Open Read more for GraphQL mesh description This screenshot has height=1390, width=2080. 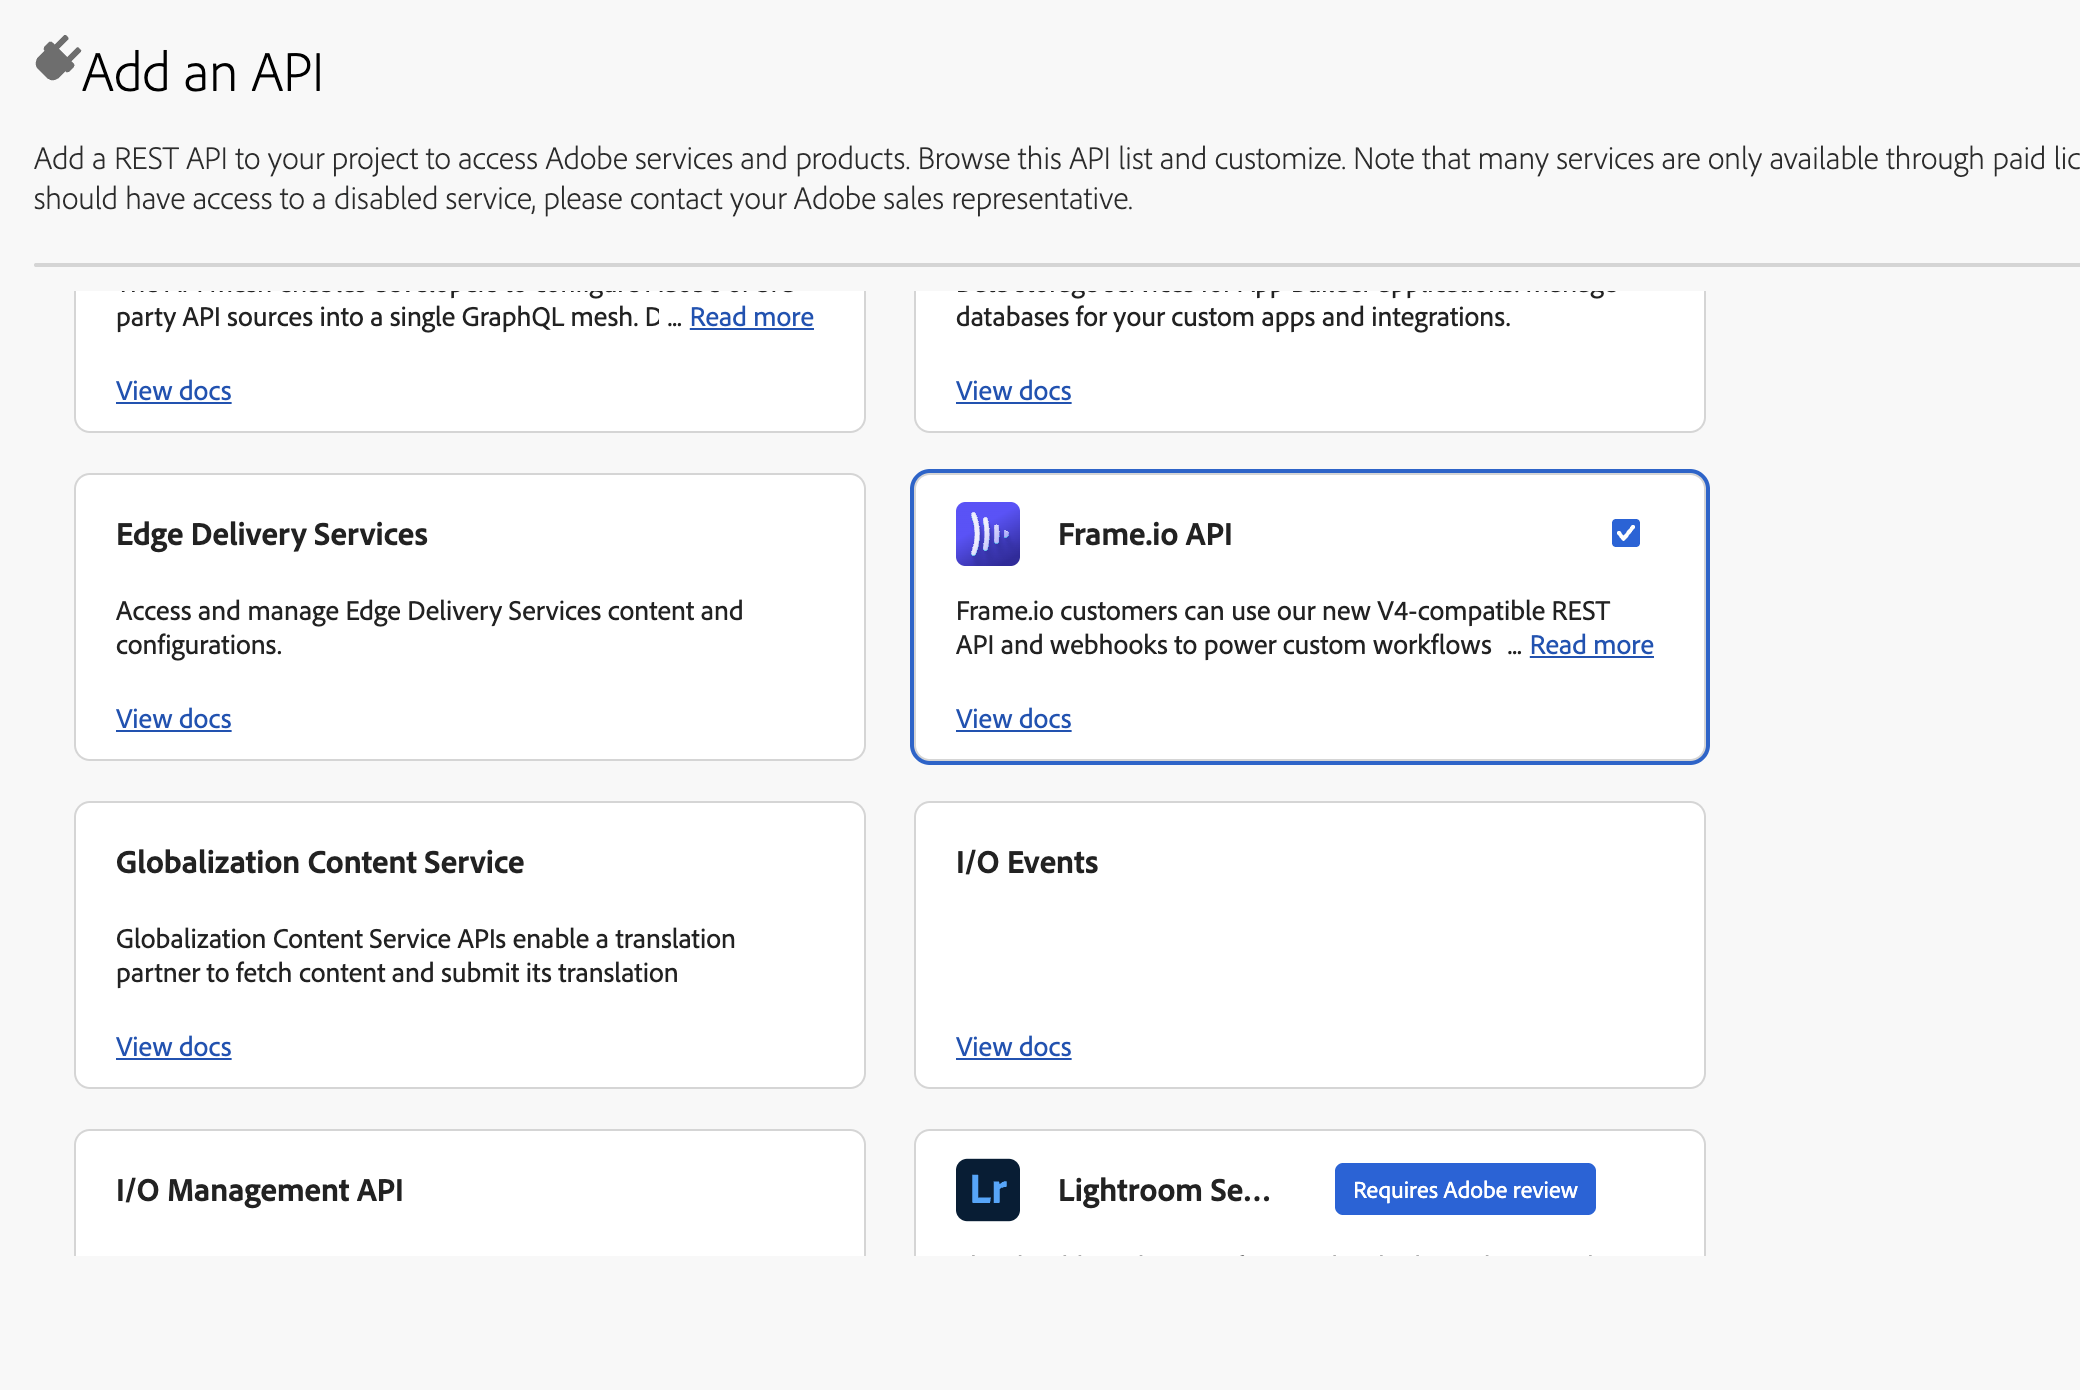(751, 317)
